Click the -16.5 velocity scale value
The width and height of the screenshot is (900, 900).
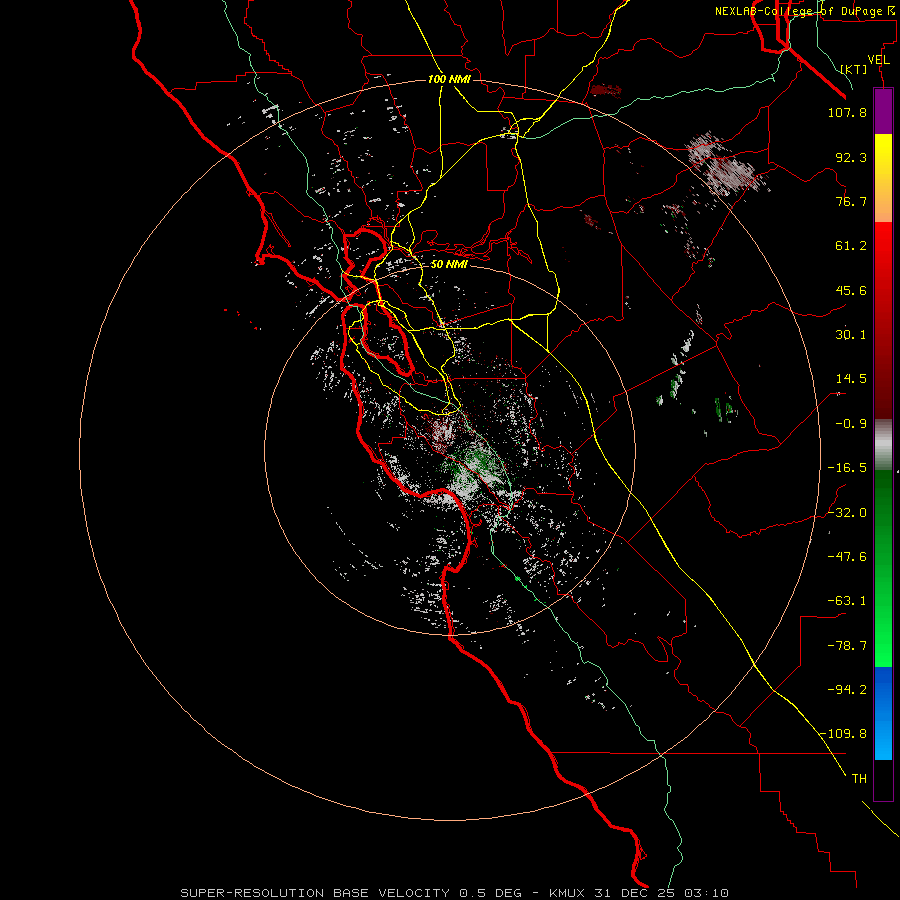pos(847,468)
